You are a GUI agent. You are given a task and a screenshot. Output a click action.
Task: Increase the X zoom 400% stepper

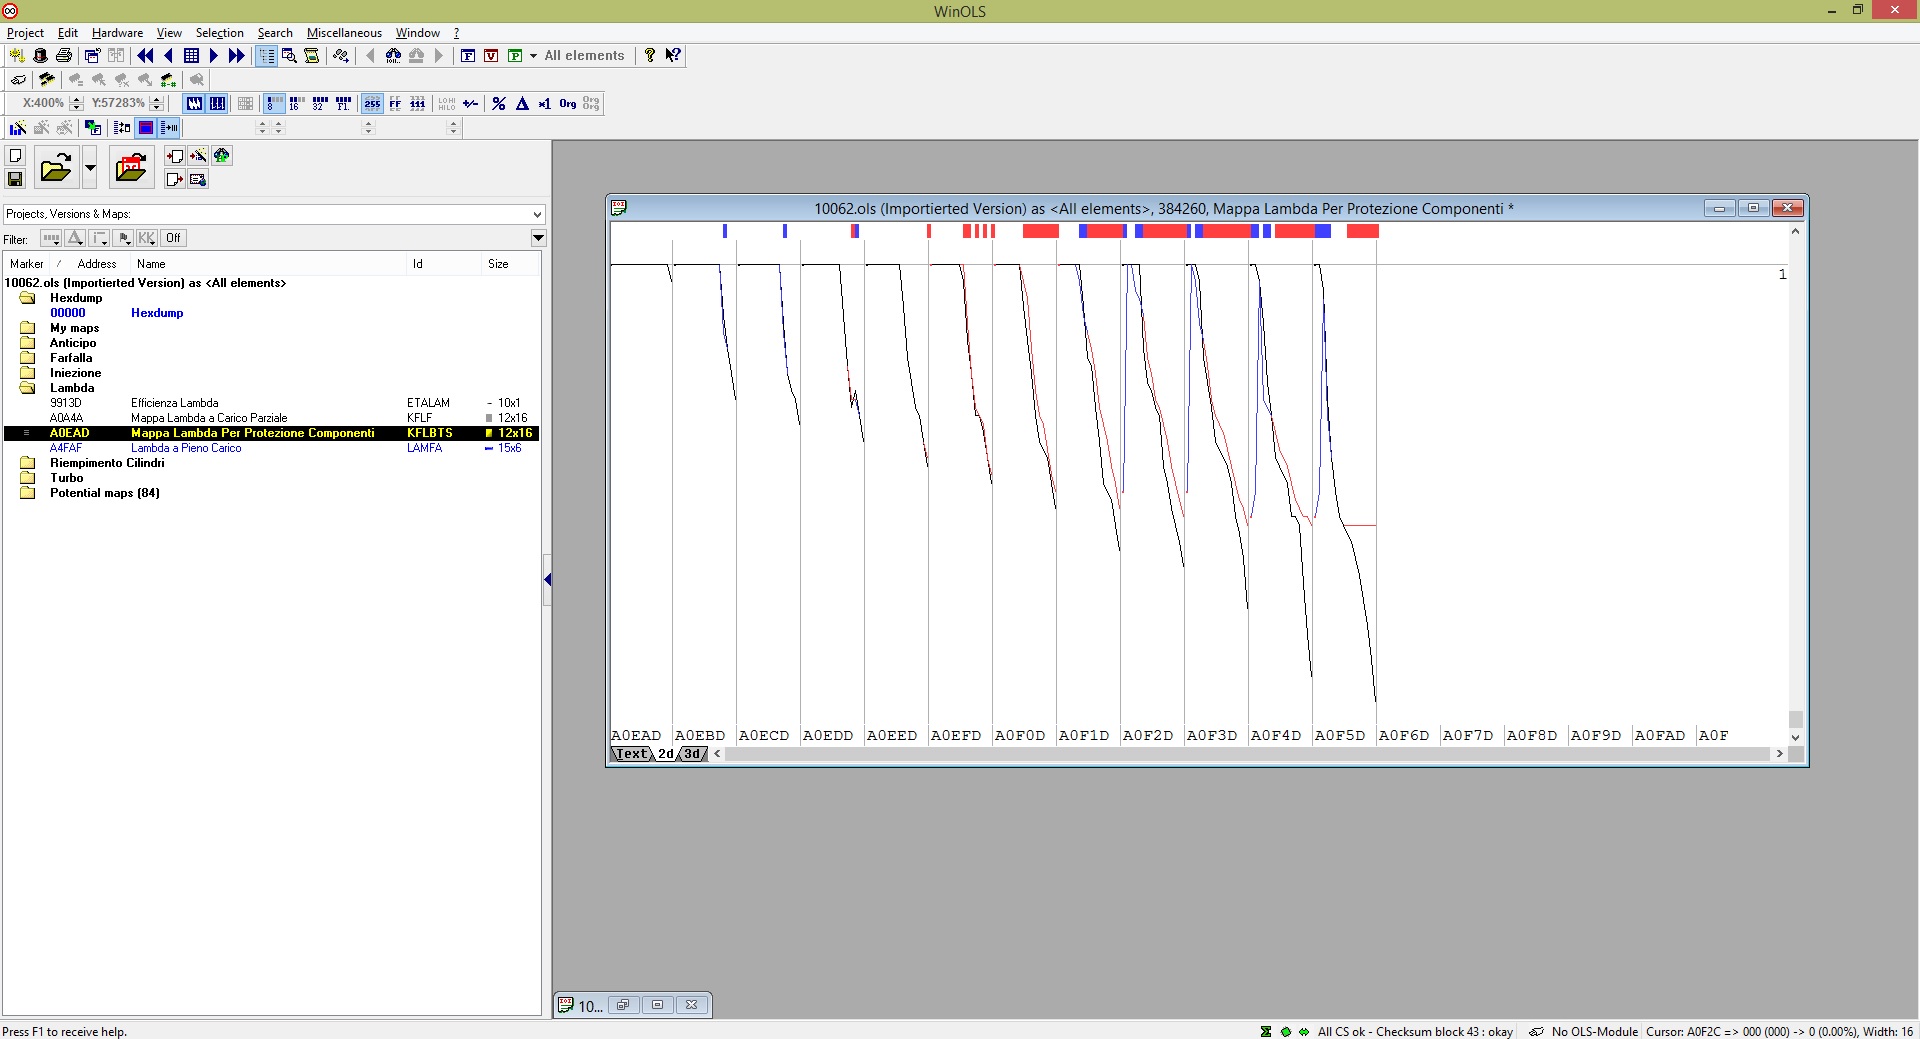77,99
